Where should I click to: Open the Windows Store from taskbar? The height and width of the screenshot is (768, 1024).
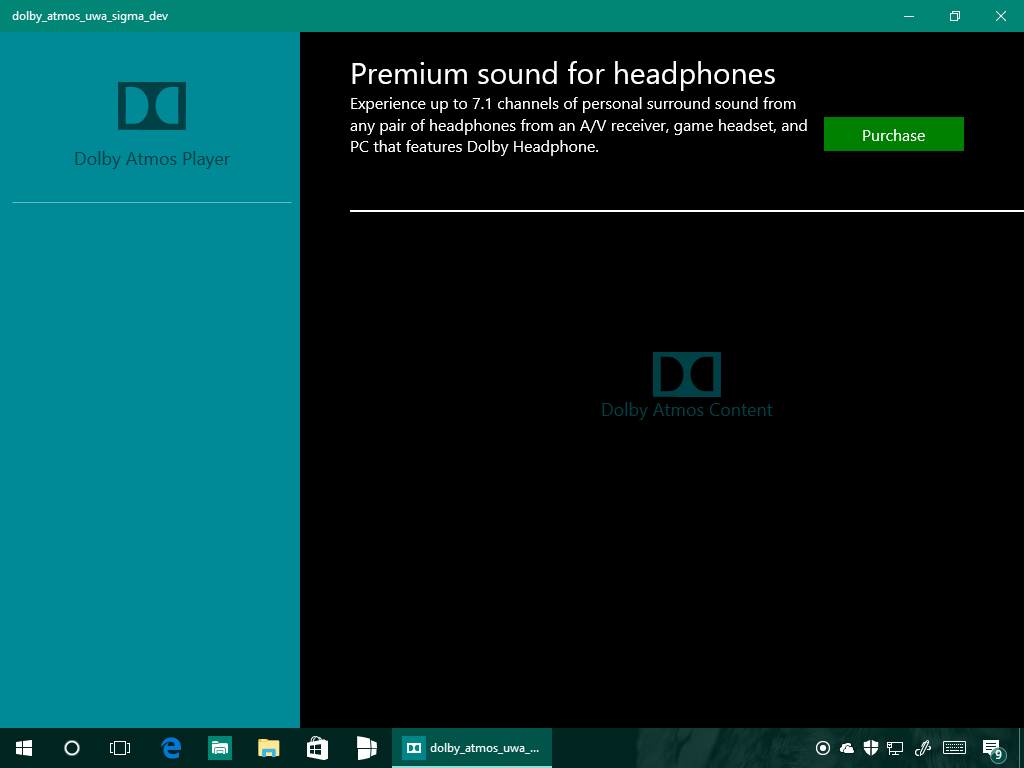[x=317, y=748]
